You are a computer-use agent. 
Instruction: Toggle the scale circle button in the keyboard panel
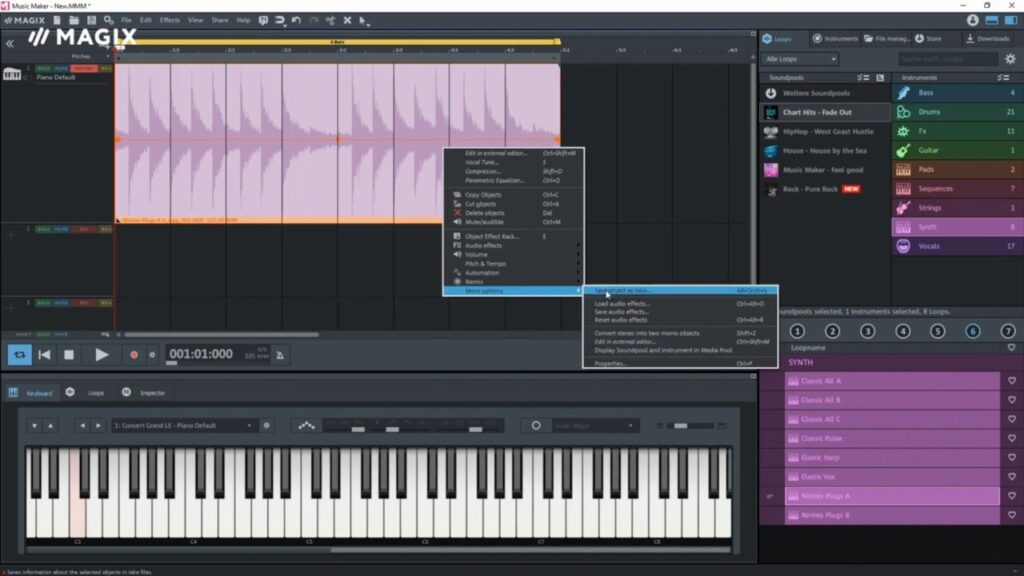click(x=536, y=426)
